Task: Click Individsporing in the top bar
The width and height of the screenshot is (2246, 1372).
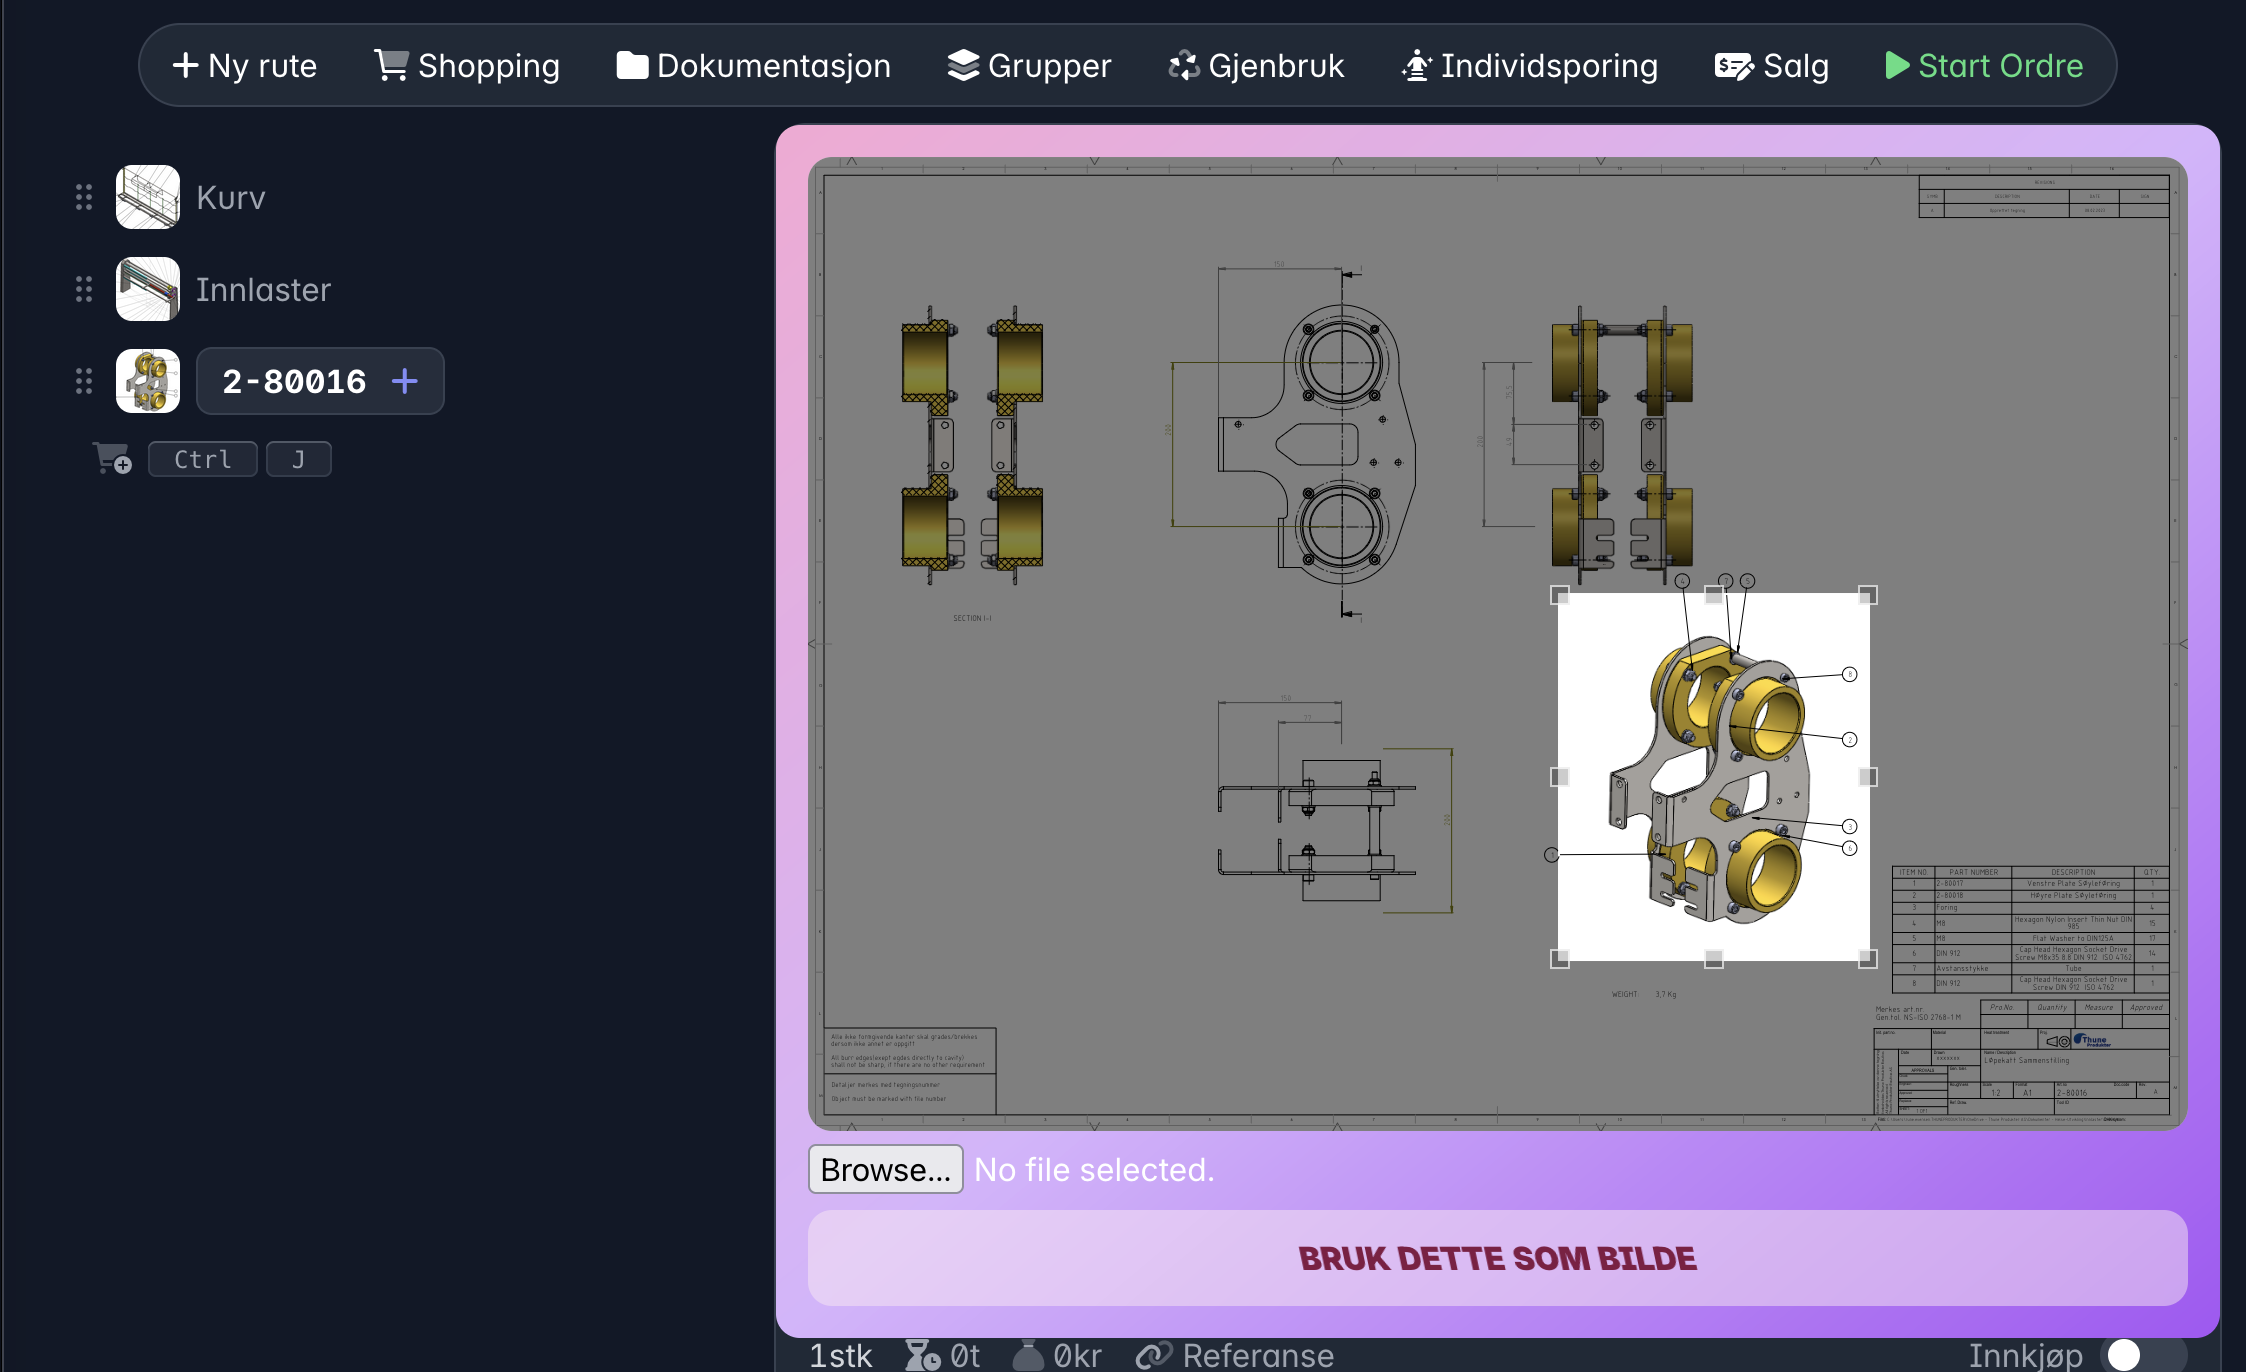Action: pos(1529,66)
